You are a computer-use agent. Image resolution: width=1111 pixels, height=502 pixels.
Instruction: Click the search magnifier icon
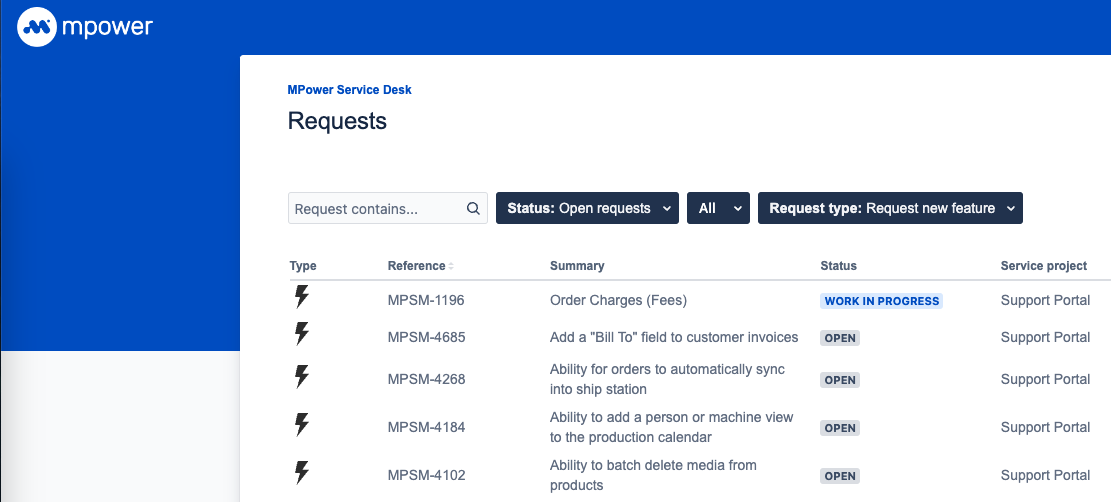tap(473, 208)
